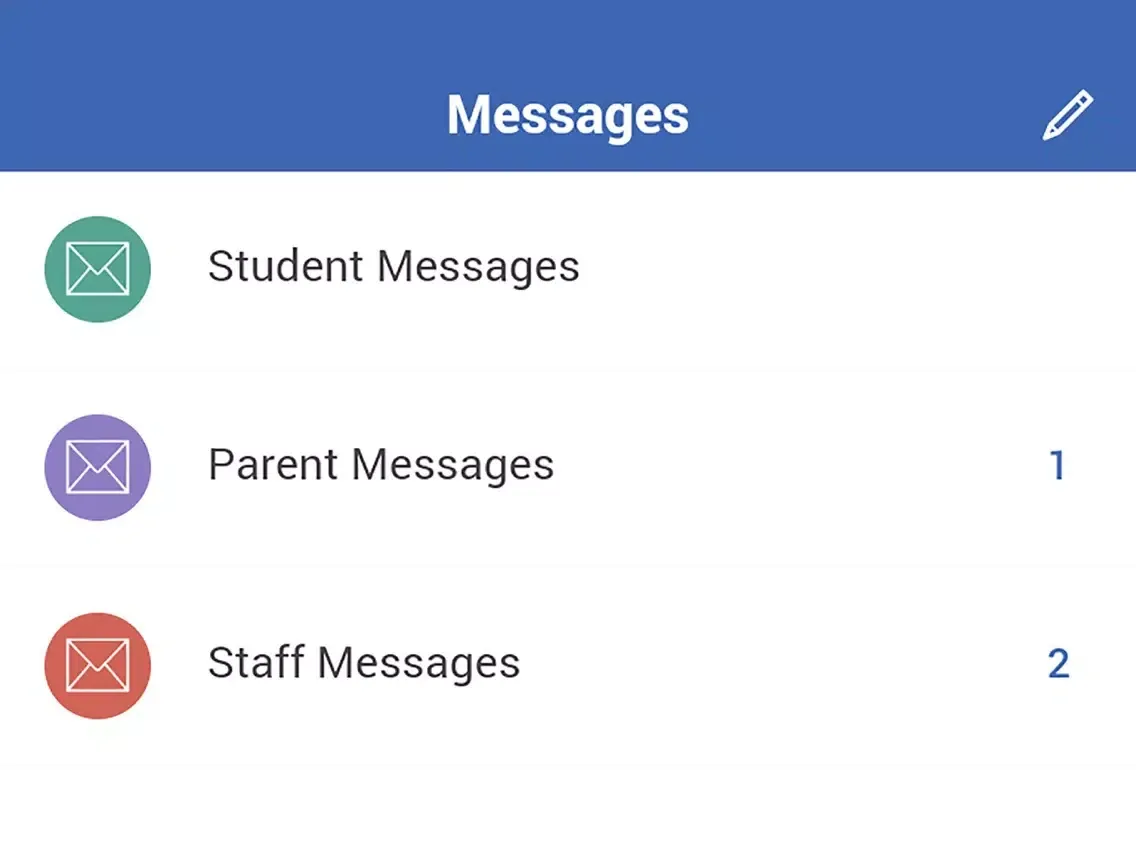Click the green Student Messages envelope icon

[98, 269]
